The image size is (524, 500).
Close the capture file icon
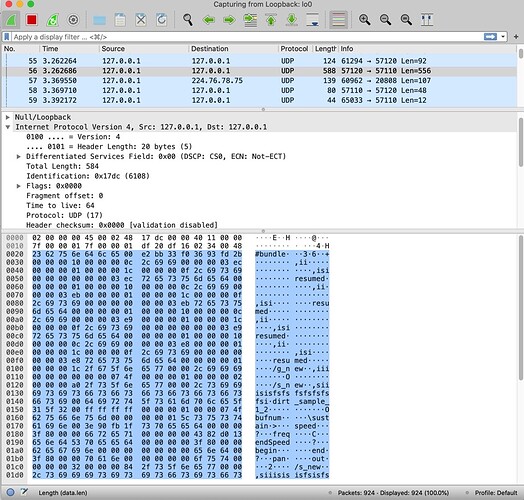click(141, 20)
